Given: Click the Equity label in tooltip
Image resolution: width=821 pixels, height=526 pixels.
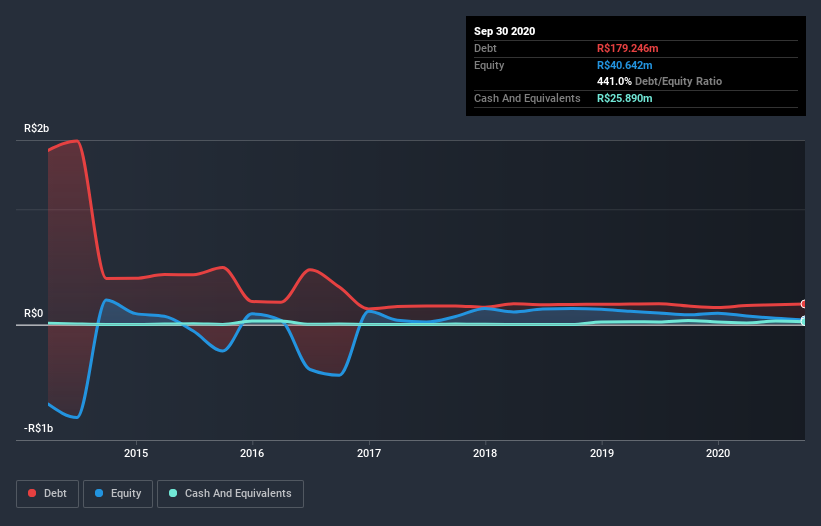Looking at the screenshot, I should 489,65.
